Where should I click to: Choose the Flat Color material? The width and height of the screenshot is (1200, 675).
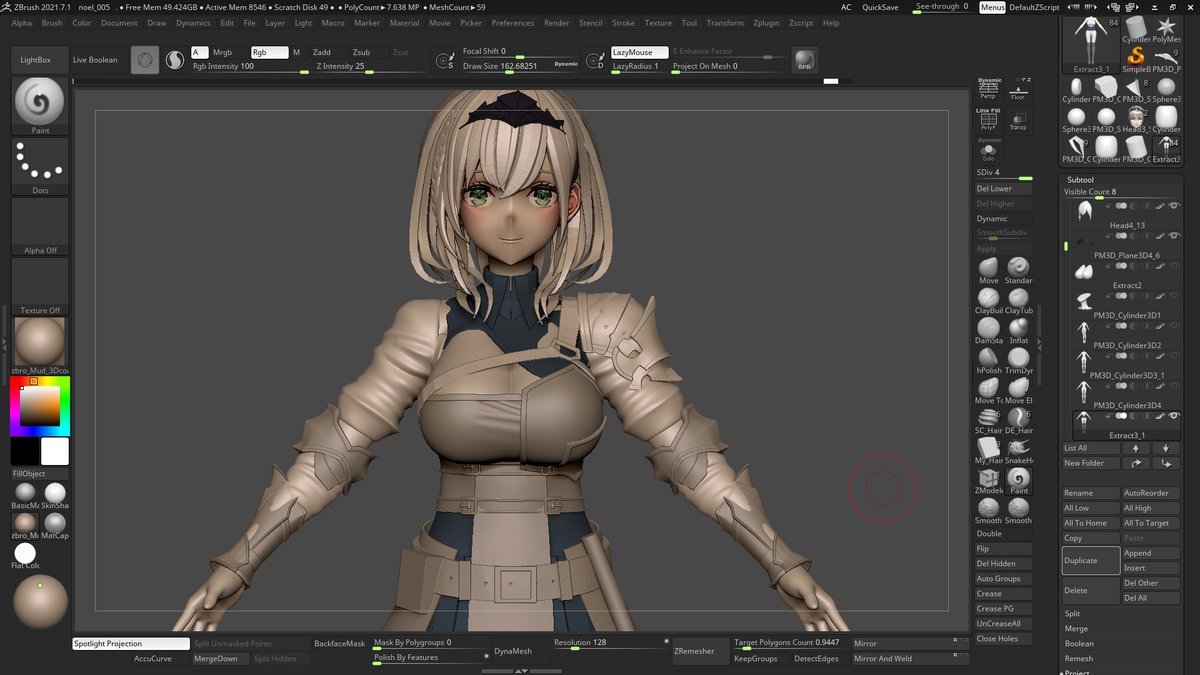click(25, 555)
